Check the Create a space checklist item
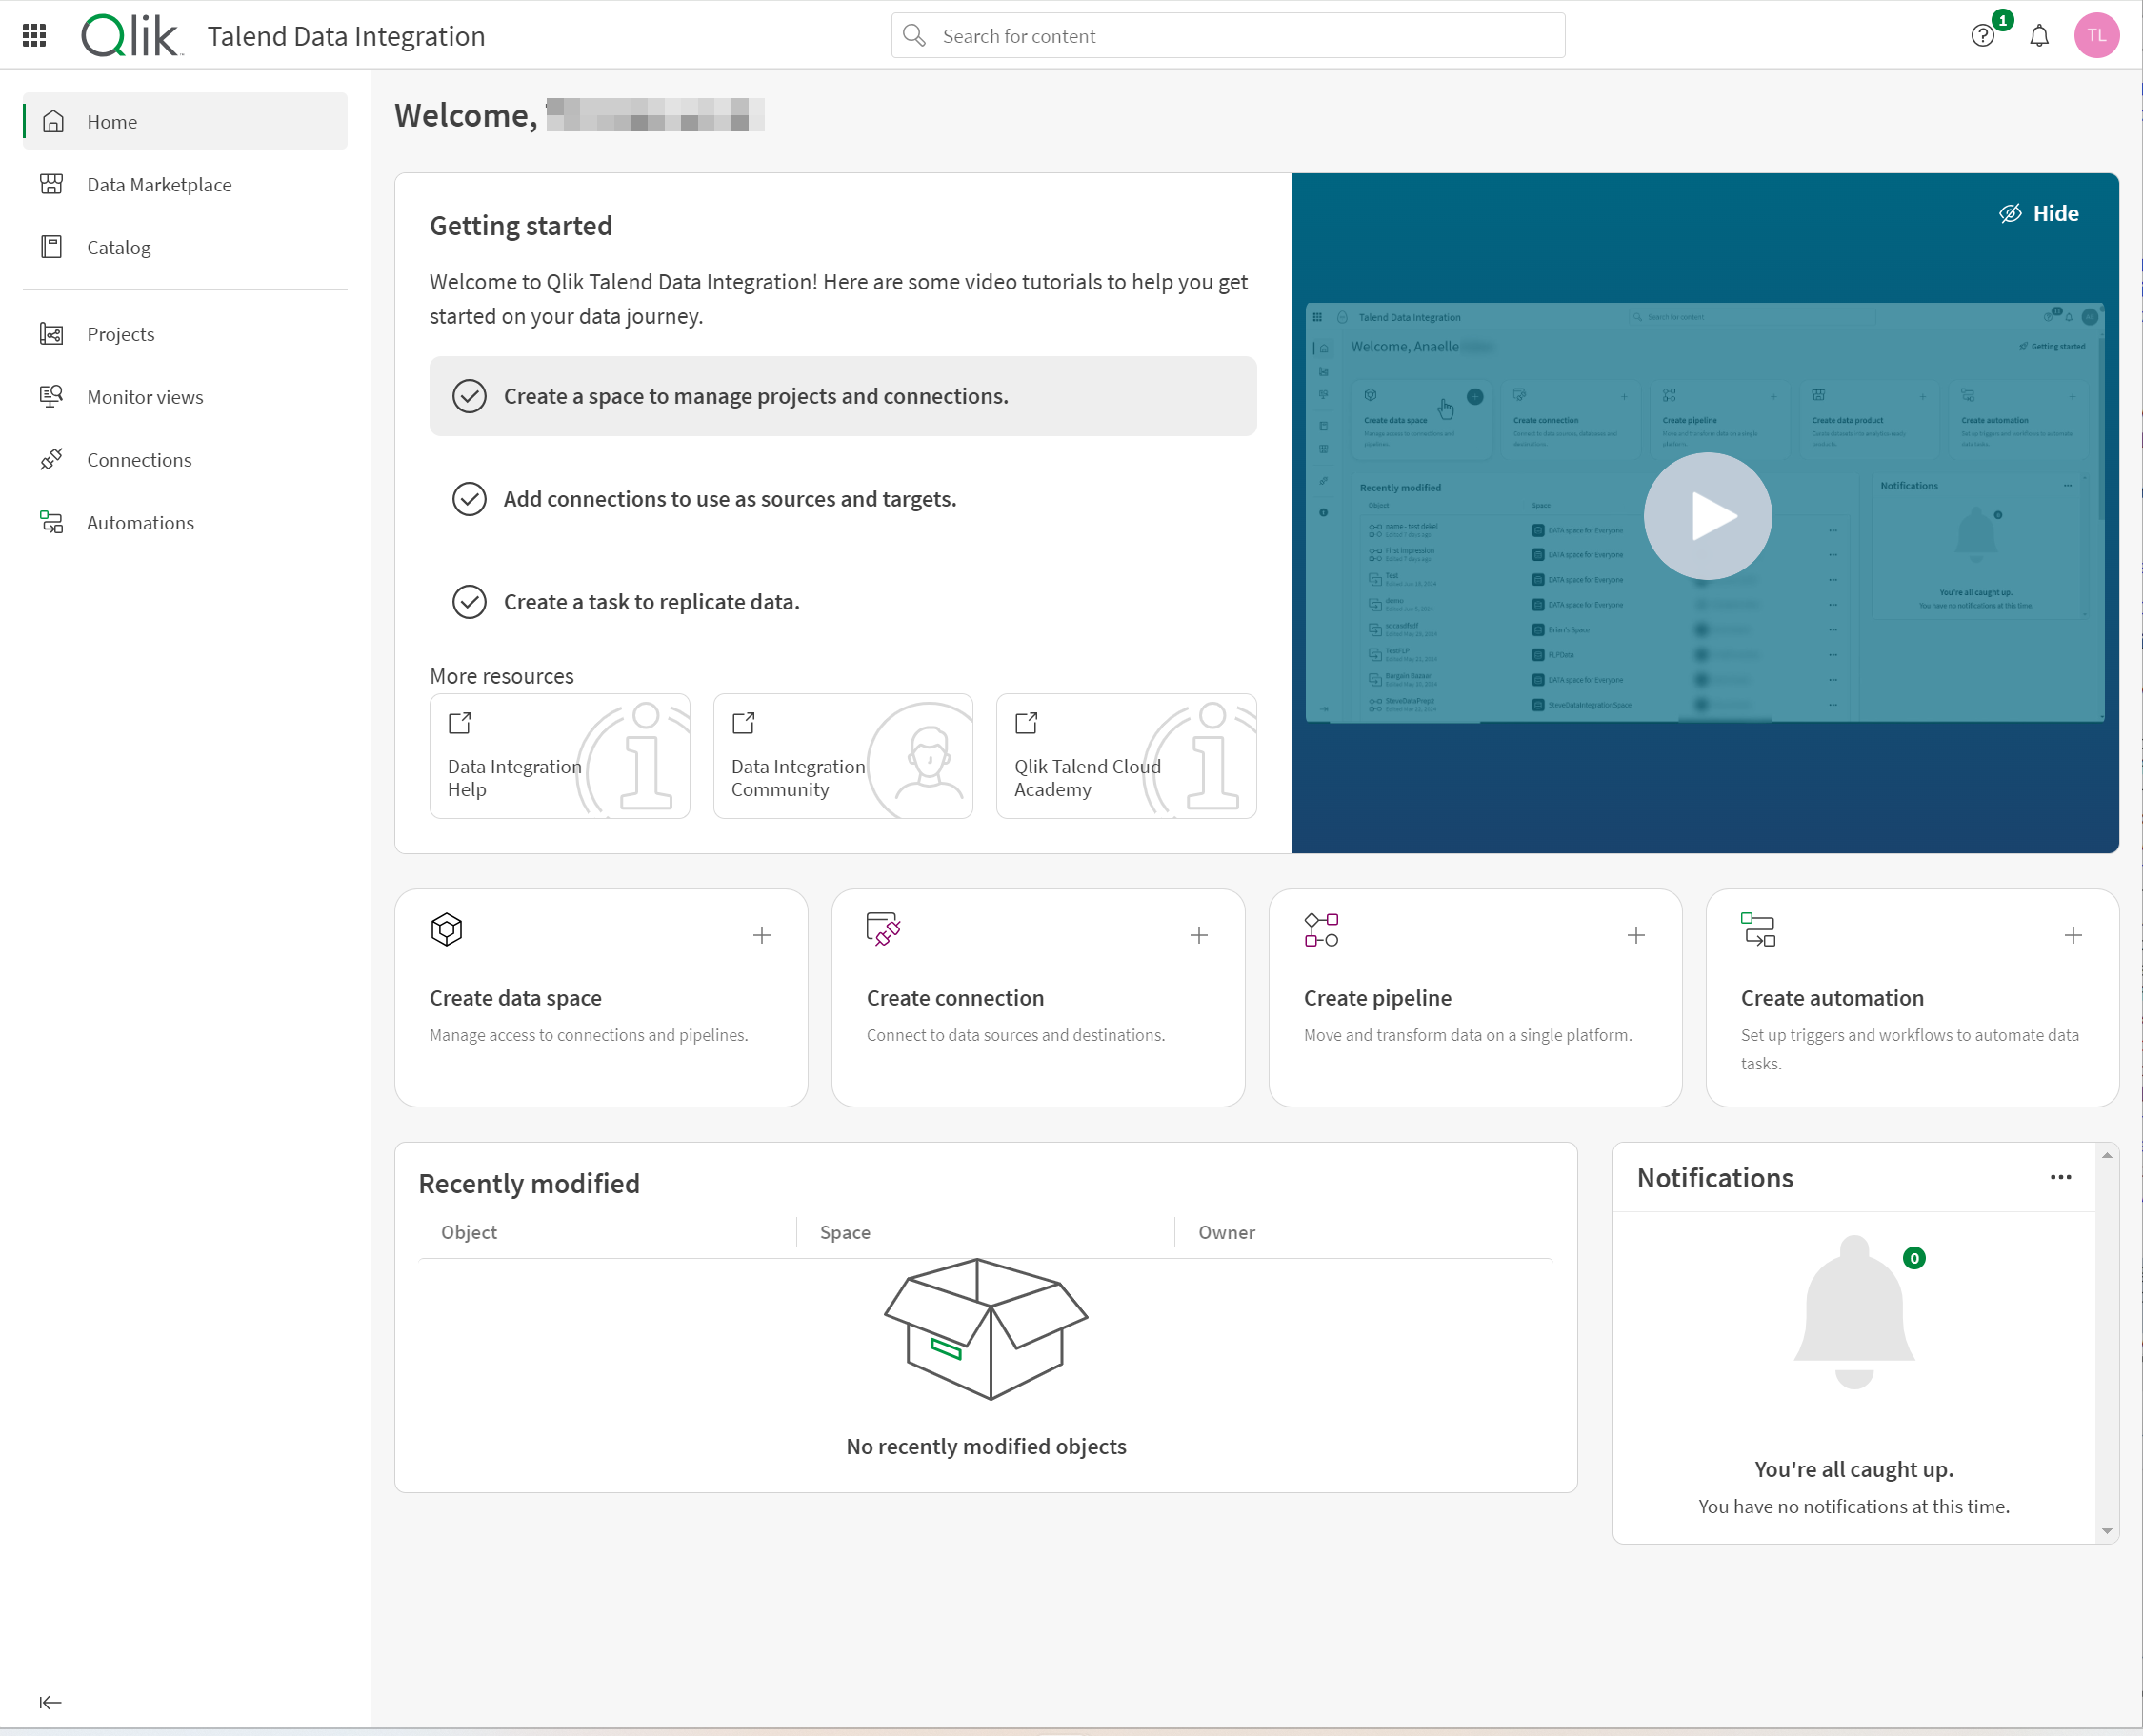This screenshot has height=1736, width=2143. pyautogui.click(x=468, y=395)
